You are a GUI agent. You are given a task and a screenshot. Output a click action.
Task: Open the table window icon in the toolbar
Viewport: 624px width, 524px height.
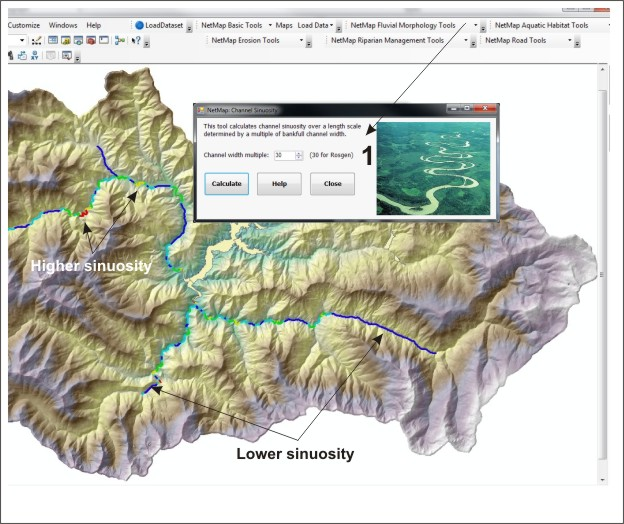point(53,41)
